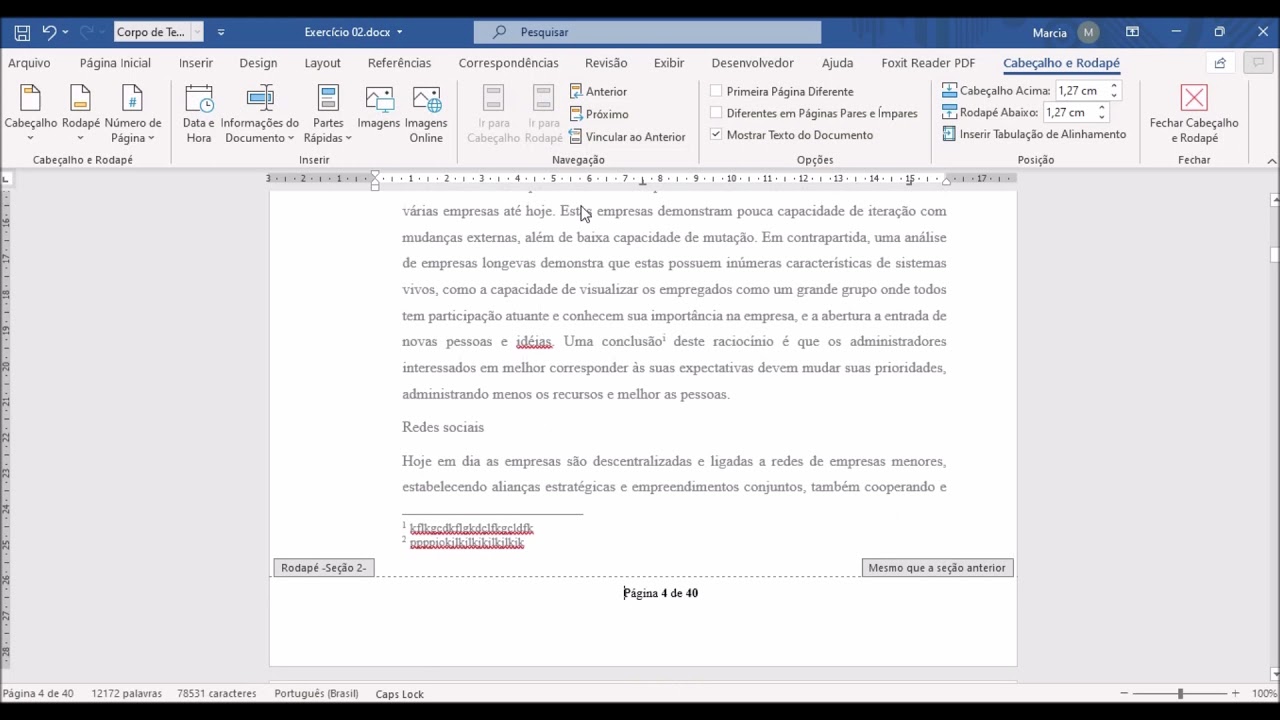Click the 12172 palavras word count
The height and width of the screenshot is (720, 1280).
click(x=128, y=694)
